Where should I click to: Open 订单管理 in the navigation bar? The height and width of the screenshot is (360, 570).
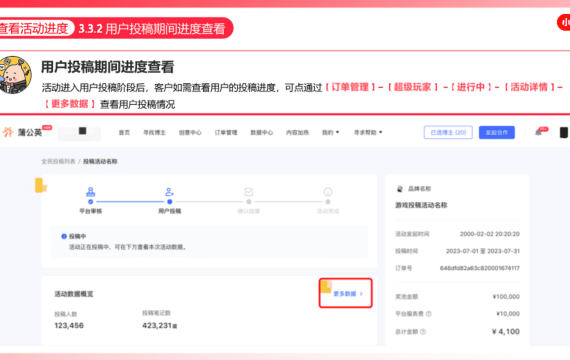(226, 132)
